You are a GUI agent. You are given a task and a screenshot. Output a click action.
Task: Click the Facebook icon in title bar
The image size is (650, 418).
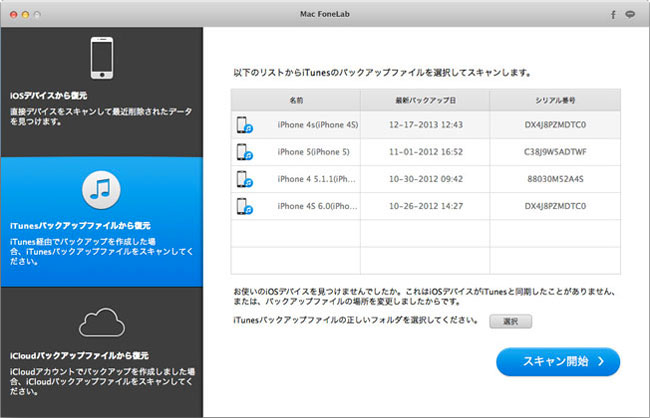coord(613,14)
